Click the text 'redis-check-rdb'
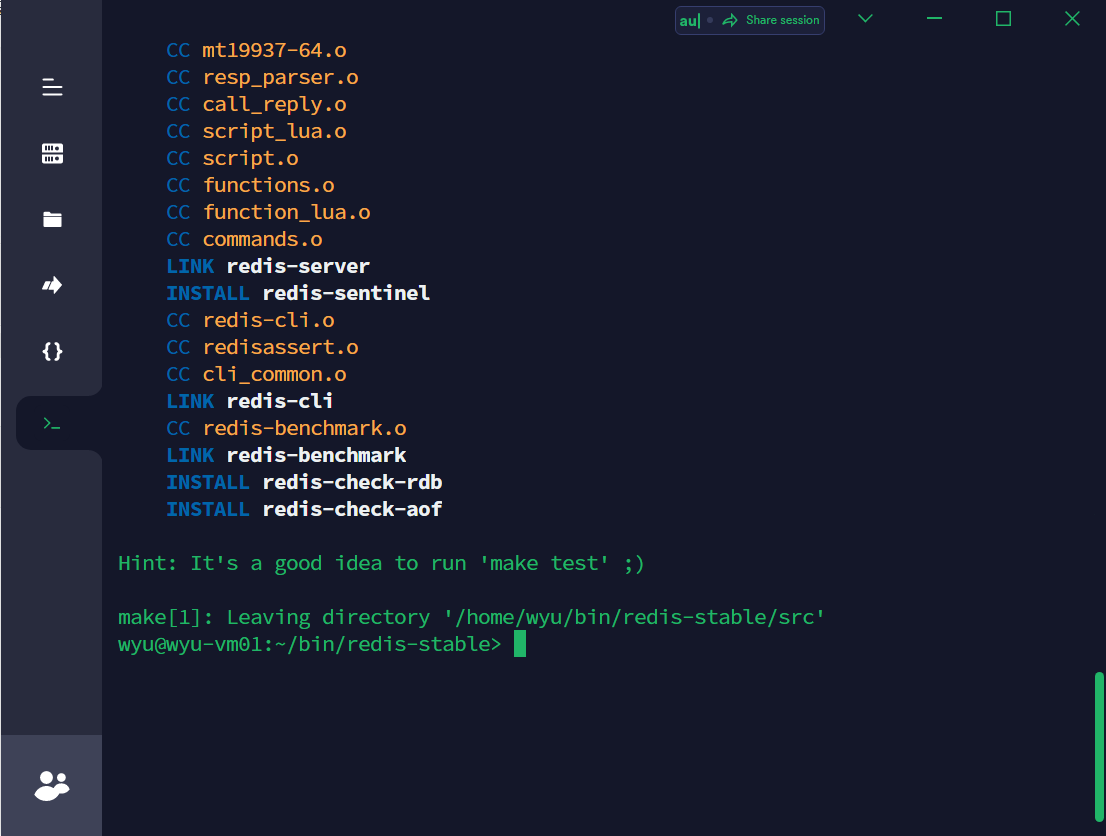 click(x=353, y=482)
